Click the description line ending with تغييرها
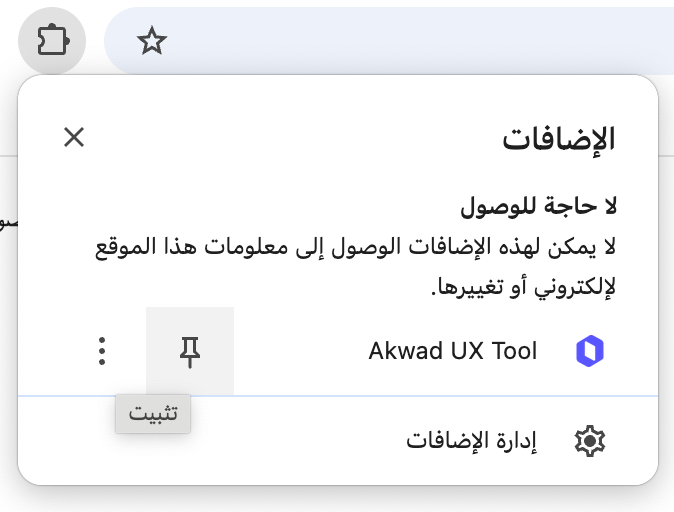This screenshot has width=674, height=512. (524, 287)
